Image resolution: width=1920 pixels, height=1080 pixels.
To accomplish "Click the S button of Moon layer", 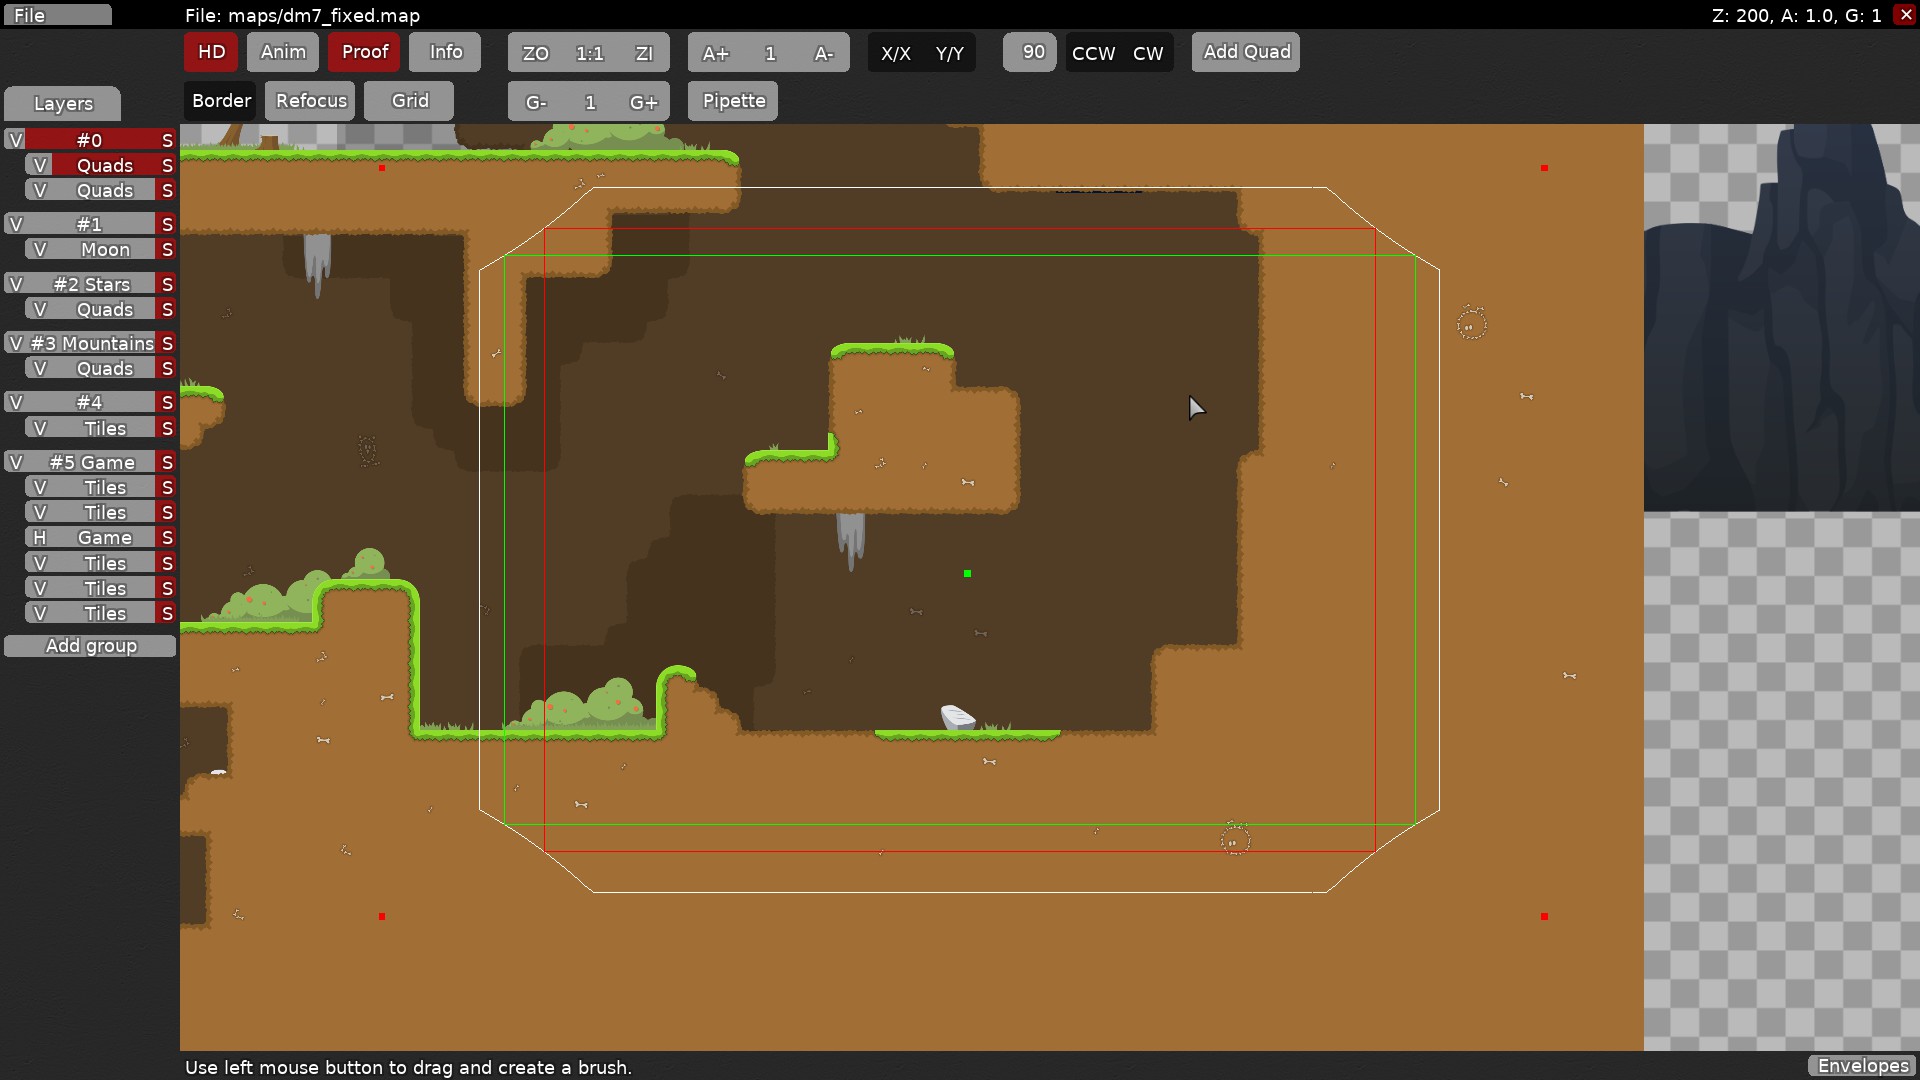I will point(167,250).
